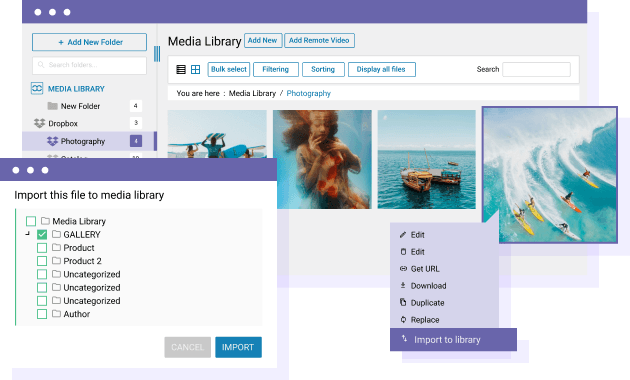
Task: Click the trash icon in context menu
Action: click(403, 251)
